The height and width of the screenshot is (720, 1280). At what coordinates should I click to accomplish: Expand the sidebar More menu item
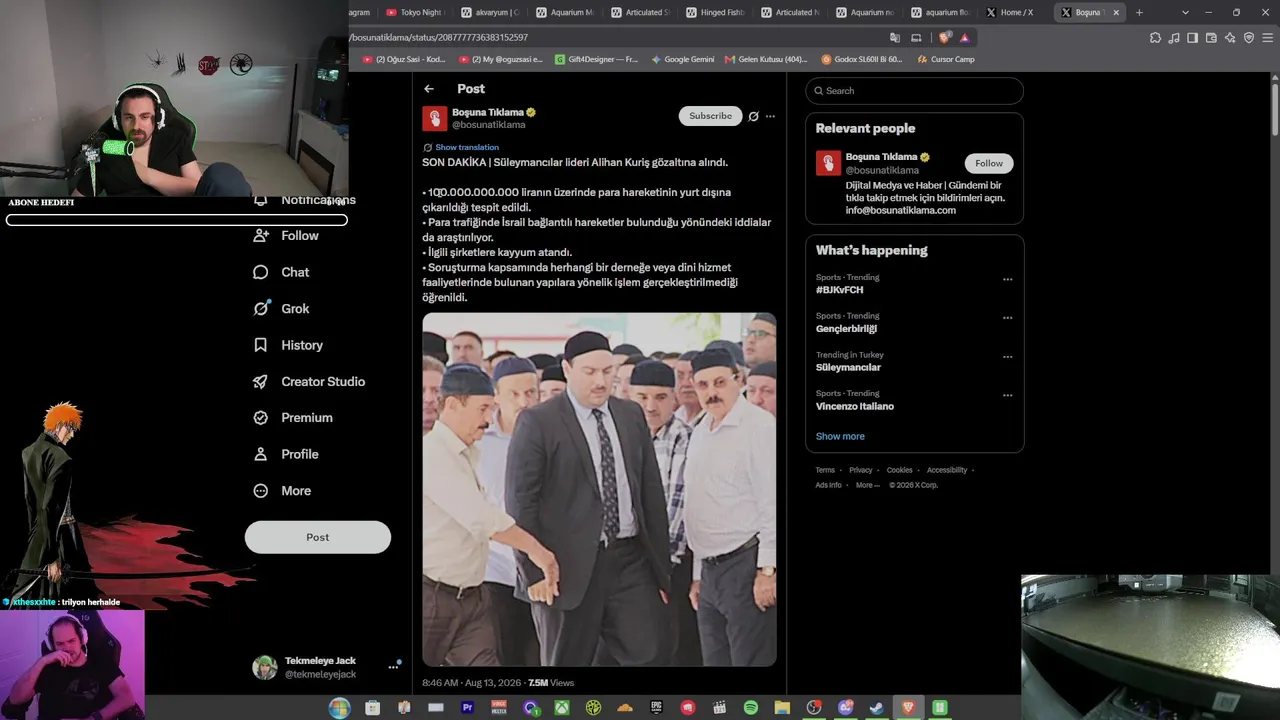(x=282, y=491)
